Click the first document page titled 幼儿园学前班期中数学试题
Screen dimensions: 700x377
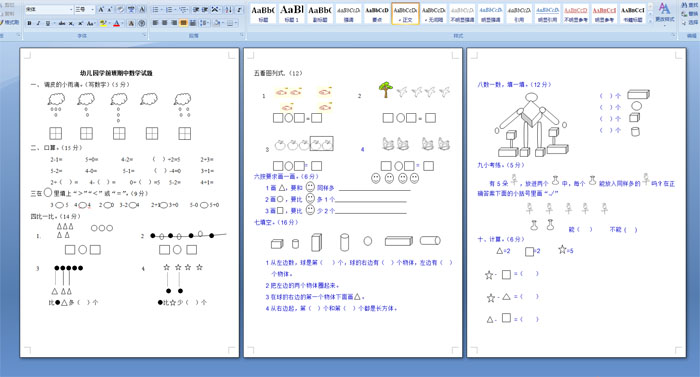[129, 202]
